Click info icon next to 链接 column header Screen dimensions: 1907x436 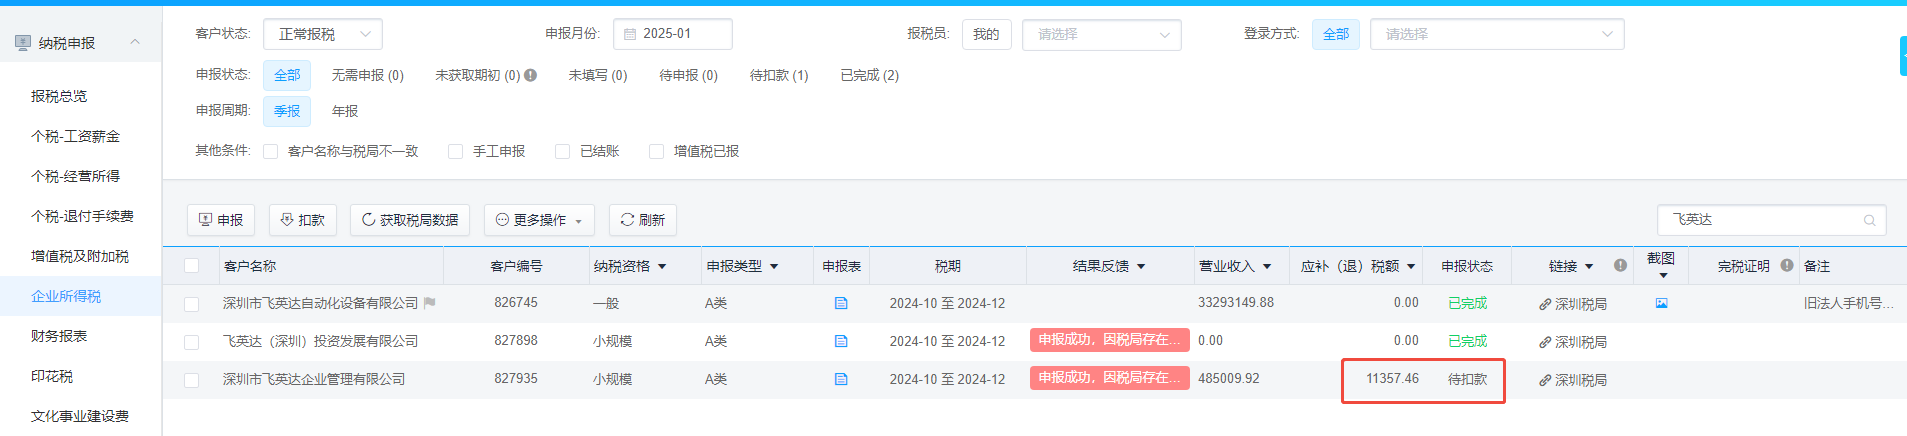pyautogui.click(x=1620, y=265)
